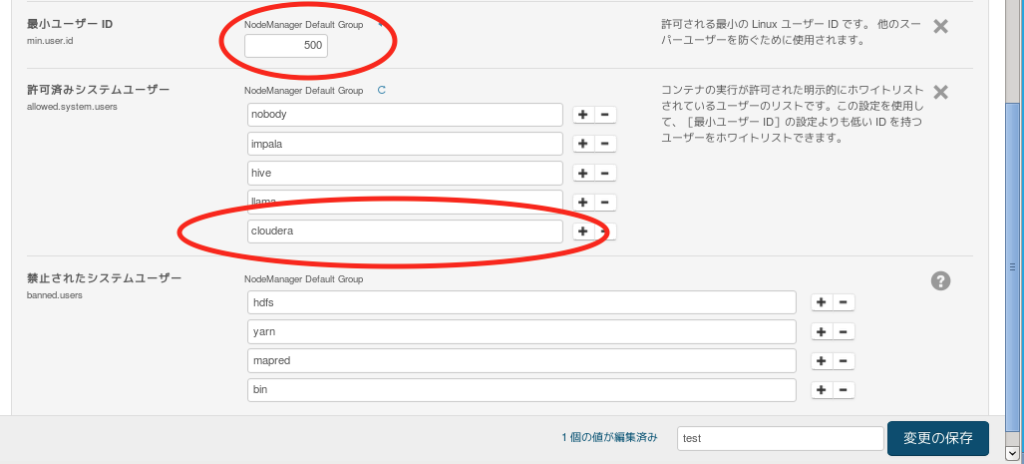
Task: Remove the mapred banned user
Action: coord(843,361)
